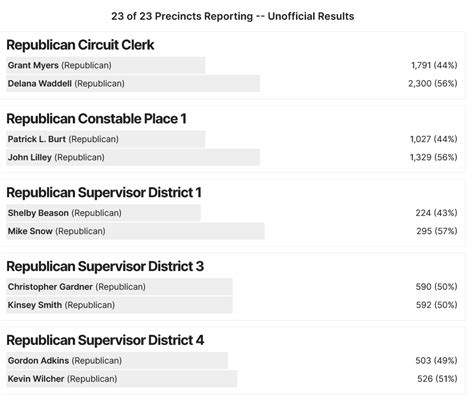Image resolution: width=474 pixels, height=401 pixels.
Task: Select the Kevin Wilcher result bar
Action: tap(121, 379)
